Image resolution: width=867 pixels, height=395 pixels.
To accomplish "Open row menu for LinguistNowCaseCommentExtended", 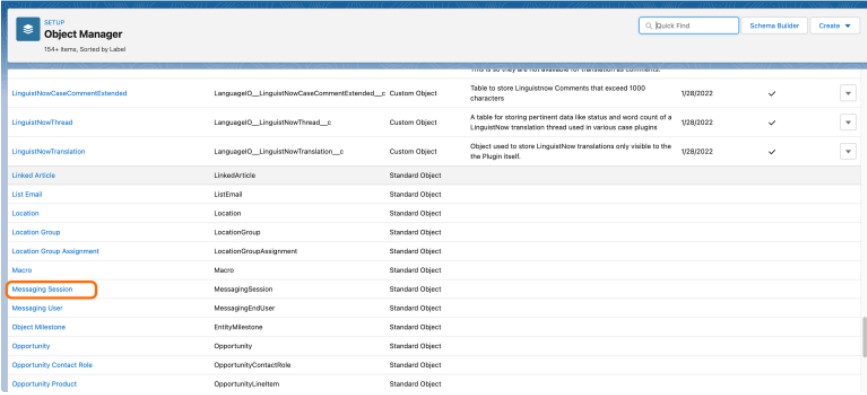I will pyautogui.click(x=848, y=93).
